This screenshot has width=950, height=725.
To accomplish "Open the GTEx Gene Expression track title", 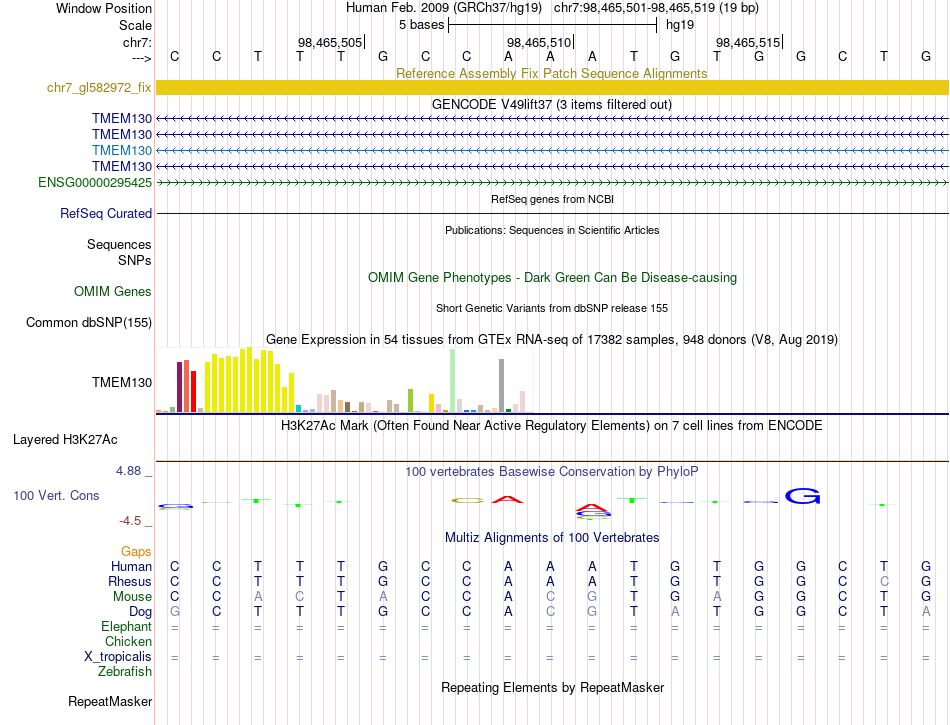I will click(x=552, y=340).
